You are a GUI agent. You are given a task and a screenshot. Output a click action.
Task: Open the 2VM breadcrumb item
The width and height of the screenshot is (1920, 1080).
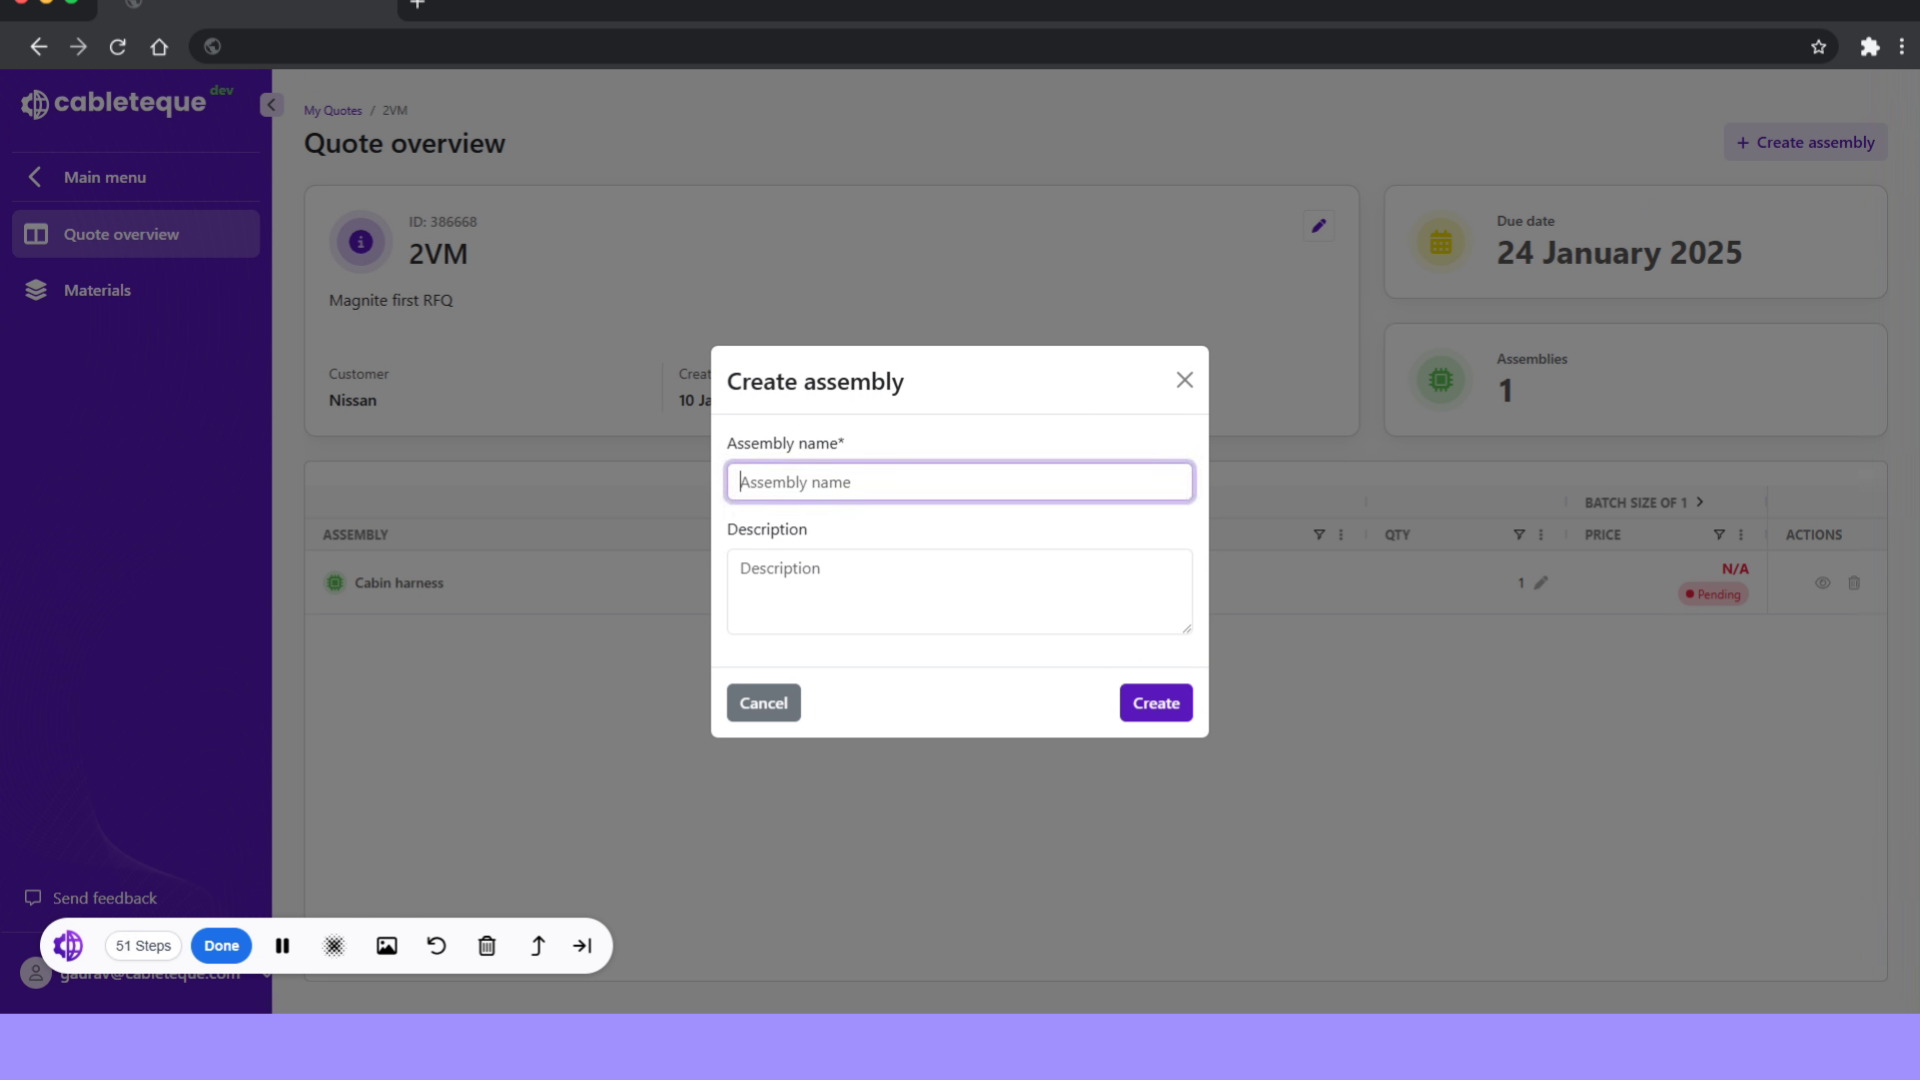(x=395, y=110)
